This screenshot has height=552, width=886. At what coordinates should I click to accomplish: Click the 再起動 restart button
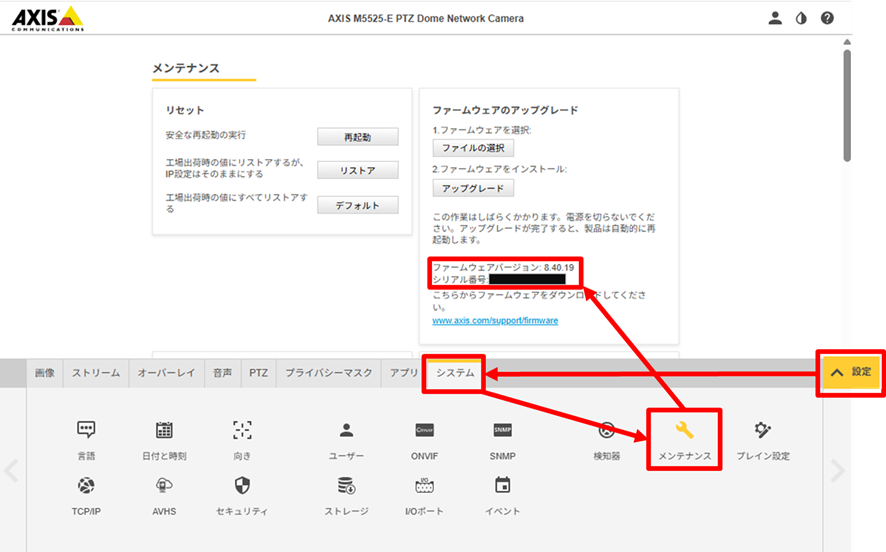[x=357, y=136]
